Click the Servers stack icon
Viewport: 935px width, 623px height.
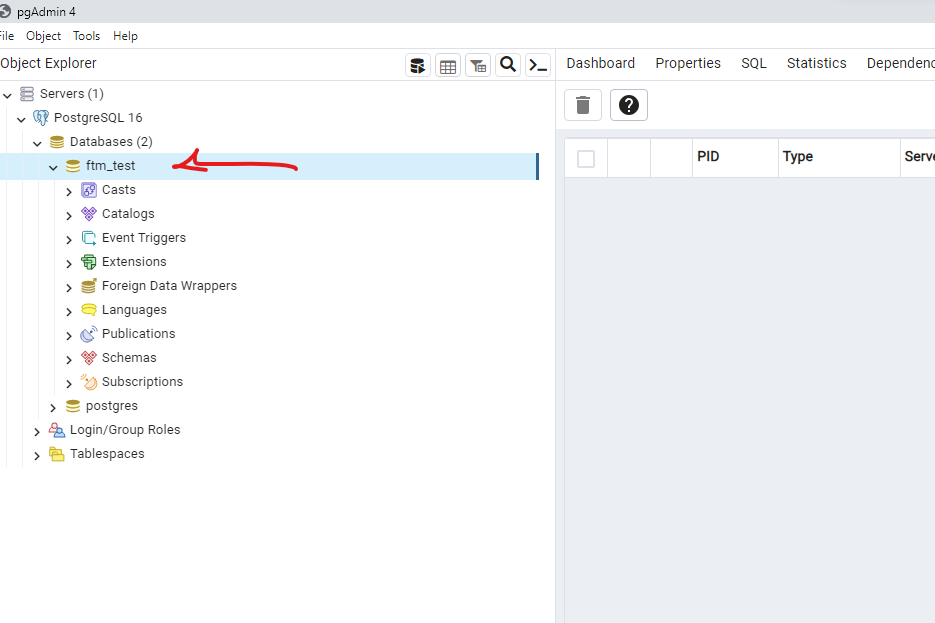[x=27, y=94]
